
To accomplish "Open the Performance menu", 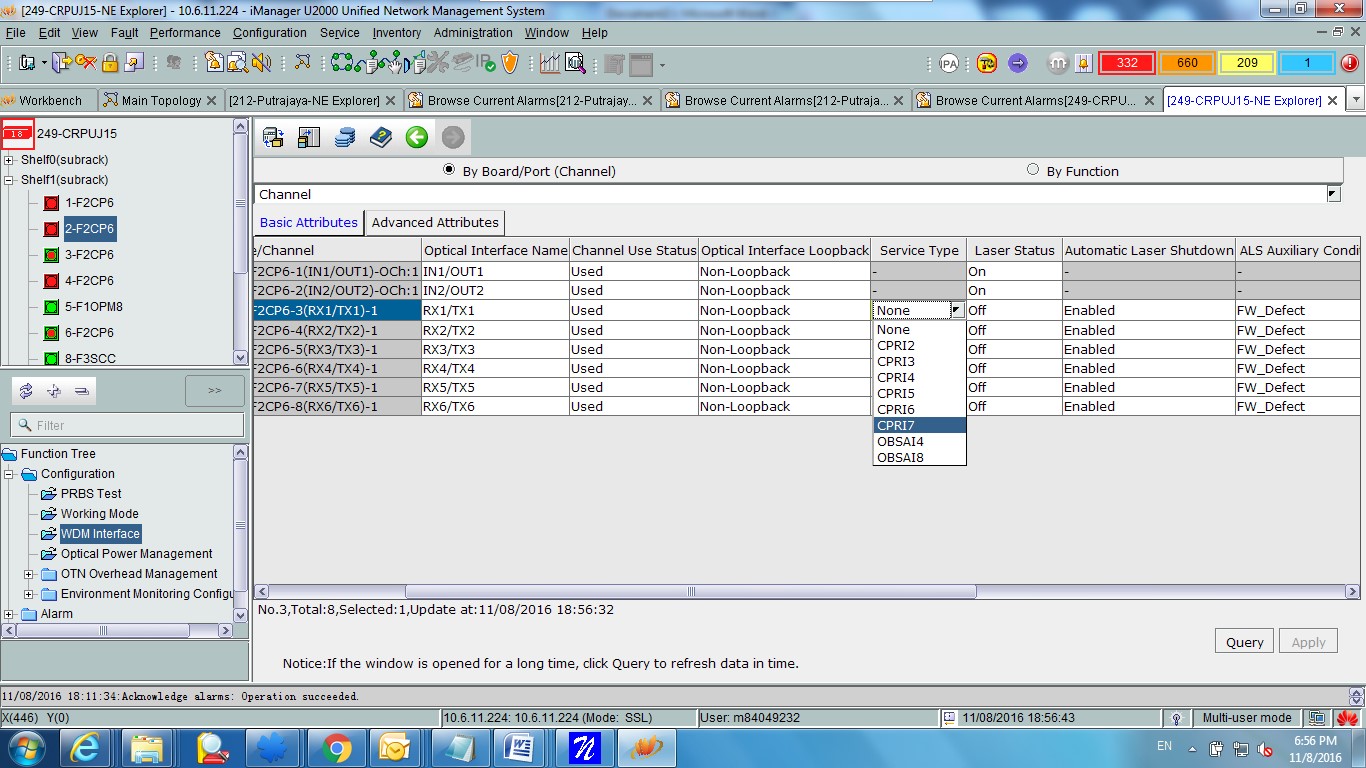I will pos(185,33).
